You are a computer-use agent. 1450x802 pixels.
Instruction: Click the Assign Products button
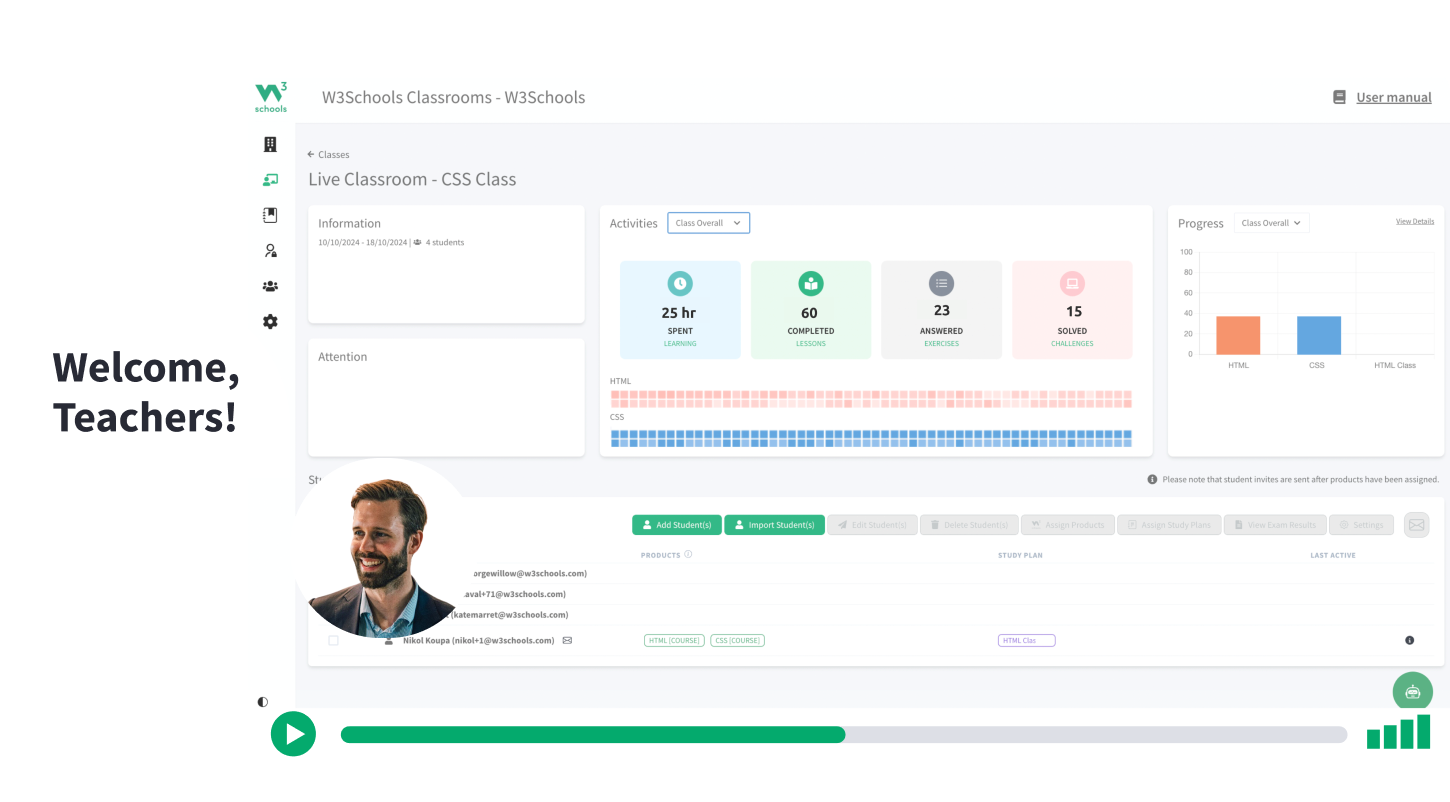pos(1068,525)
